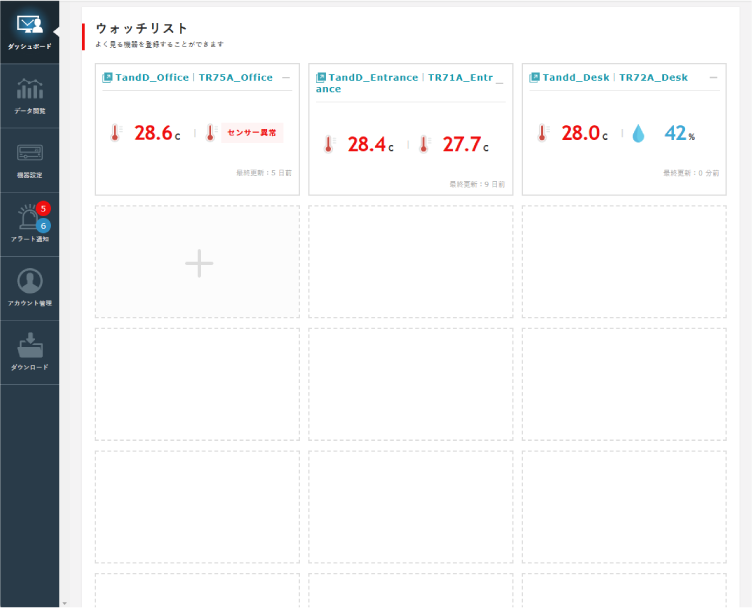The image size is (752, 608).
Task: Open the TandD_Entrance TR71A_Entrance title link
Action: pyautogui.click(x=409, y=82)
